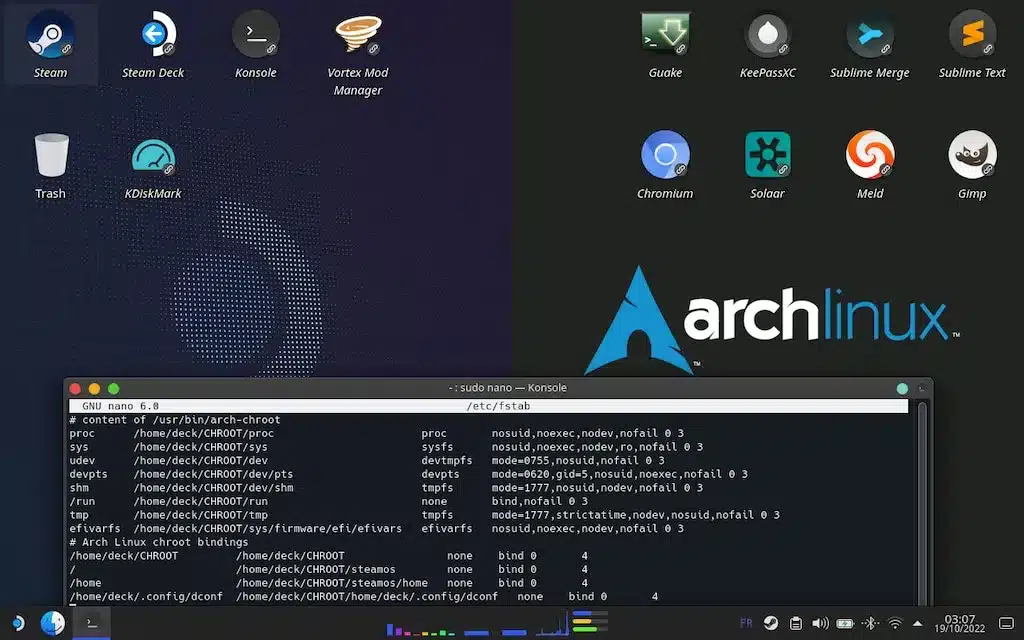Click the Konsole window title '-: sudo nano — Konsole'

coord(507,388)
